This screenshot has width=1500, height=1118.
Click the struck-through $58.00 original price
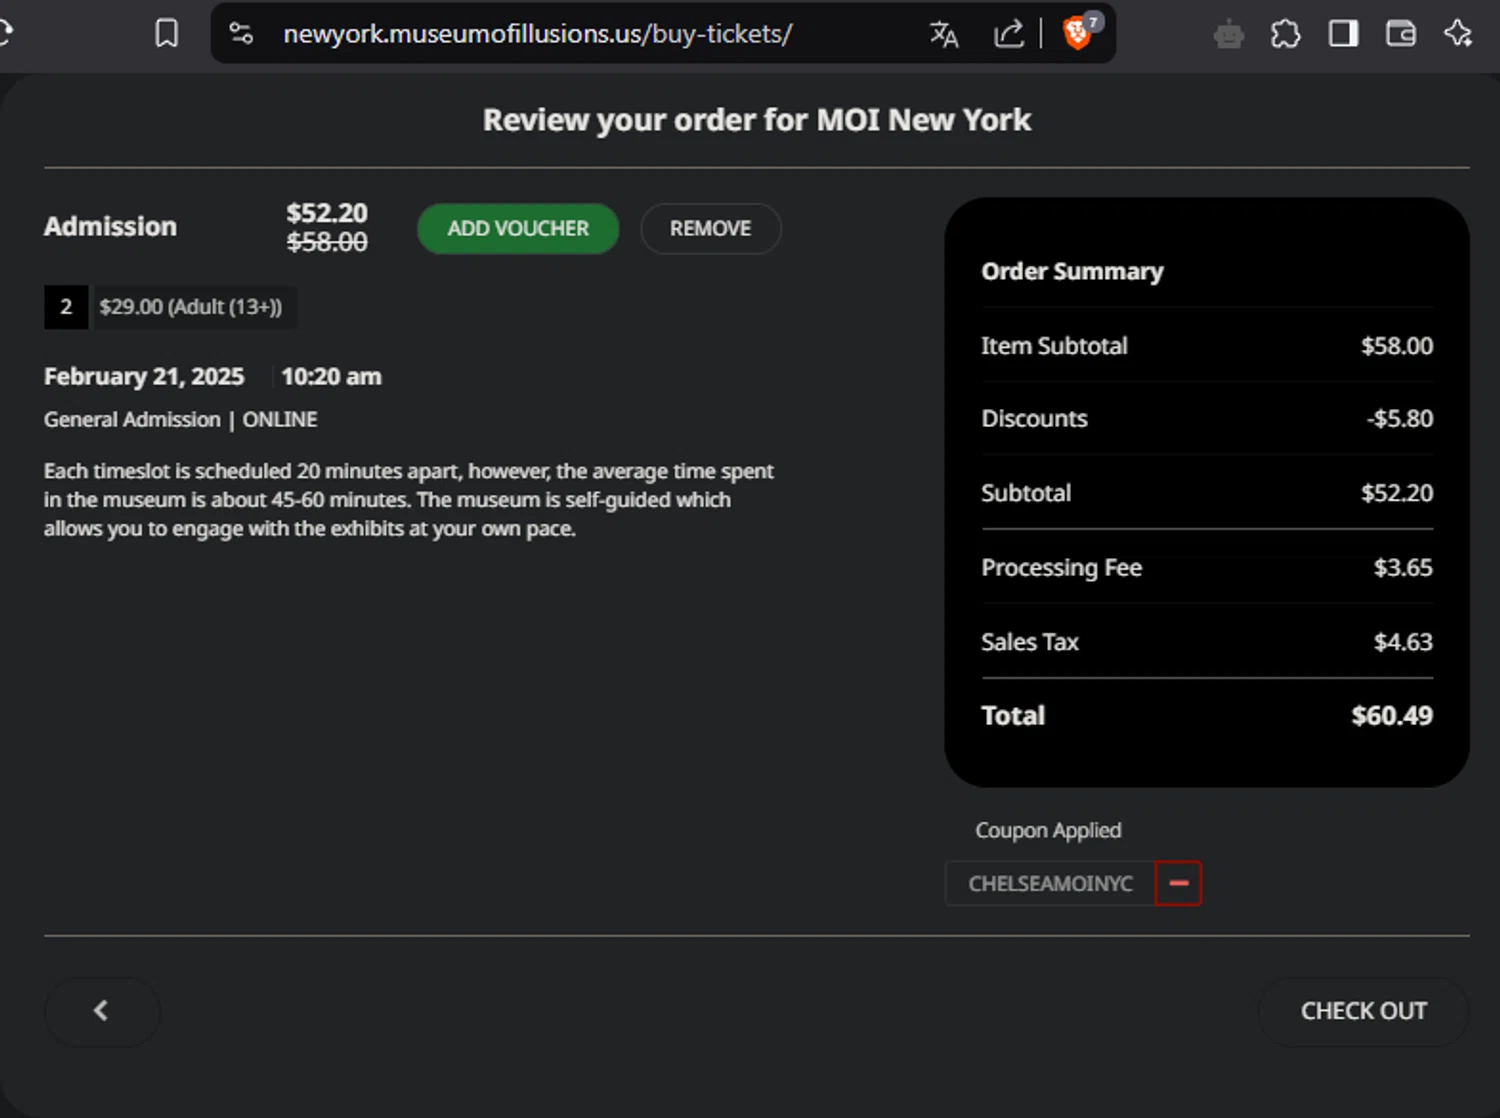click(x=327, y=242)
